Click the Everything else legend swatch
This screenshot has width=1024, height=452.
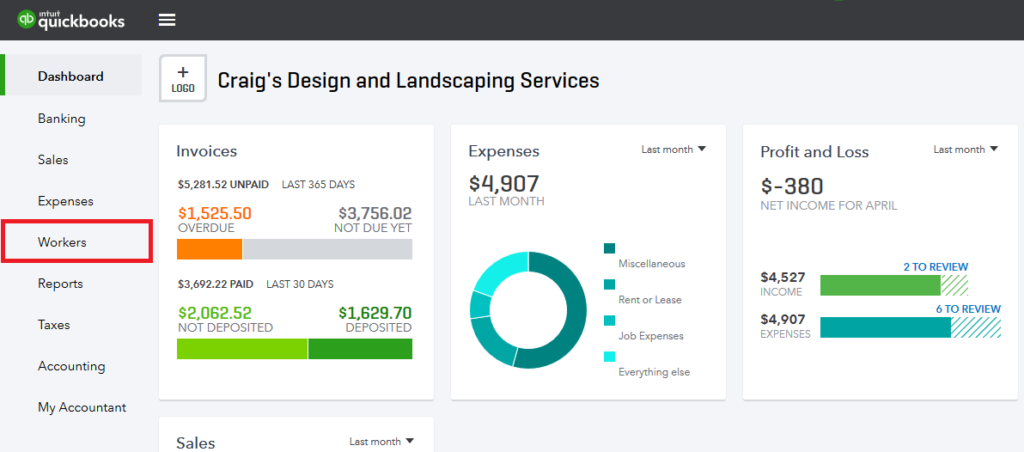[609, 357]
